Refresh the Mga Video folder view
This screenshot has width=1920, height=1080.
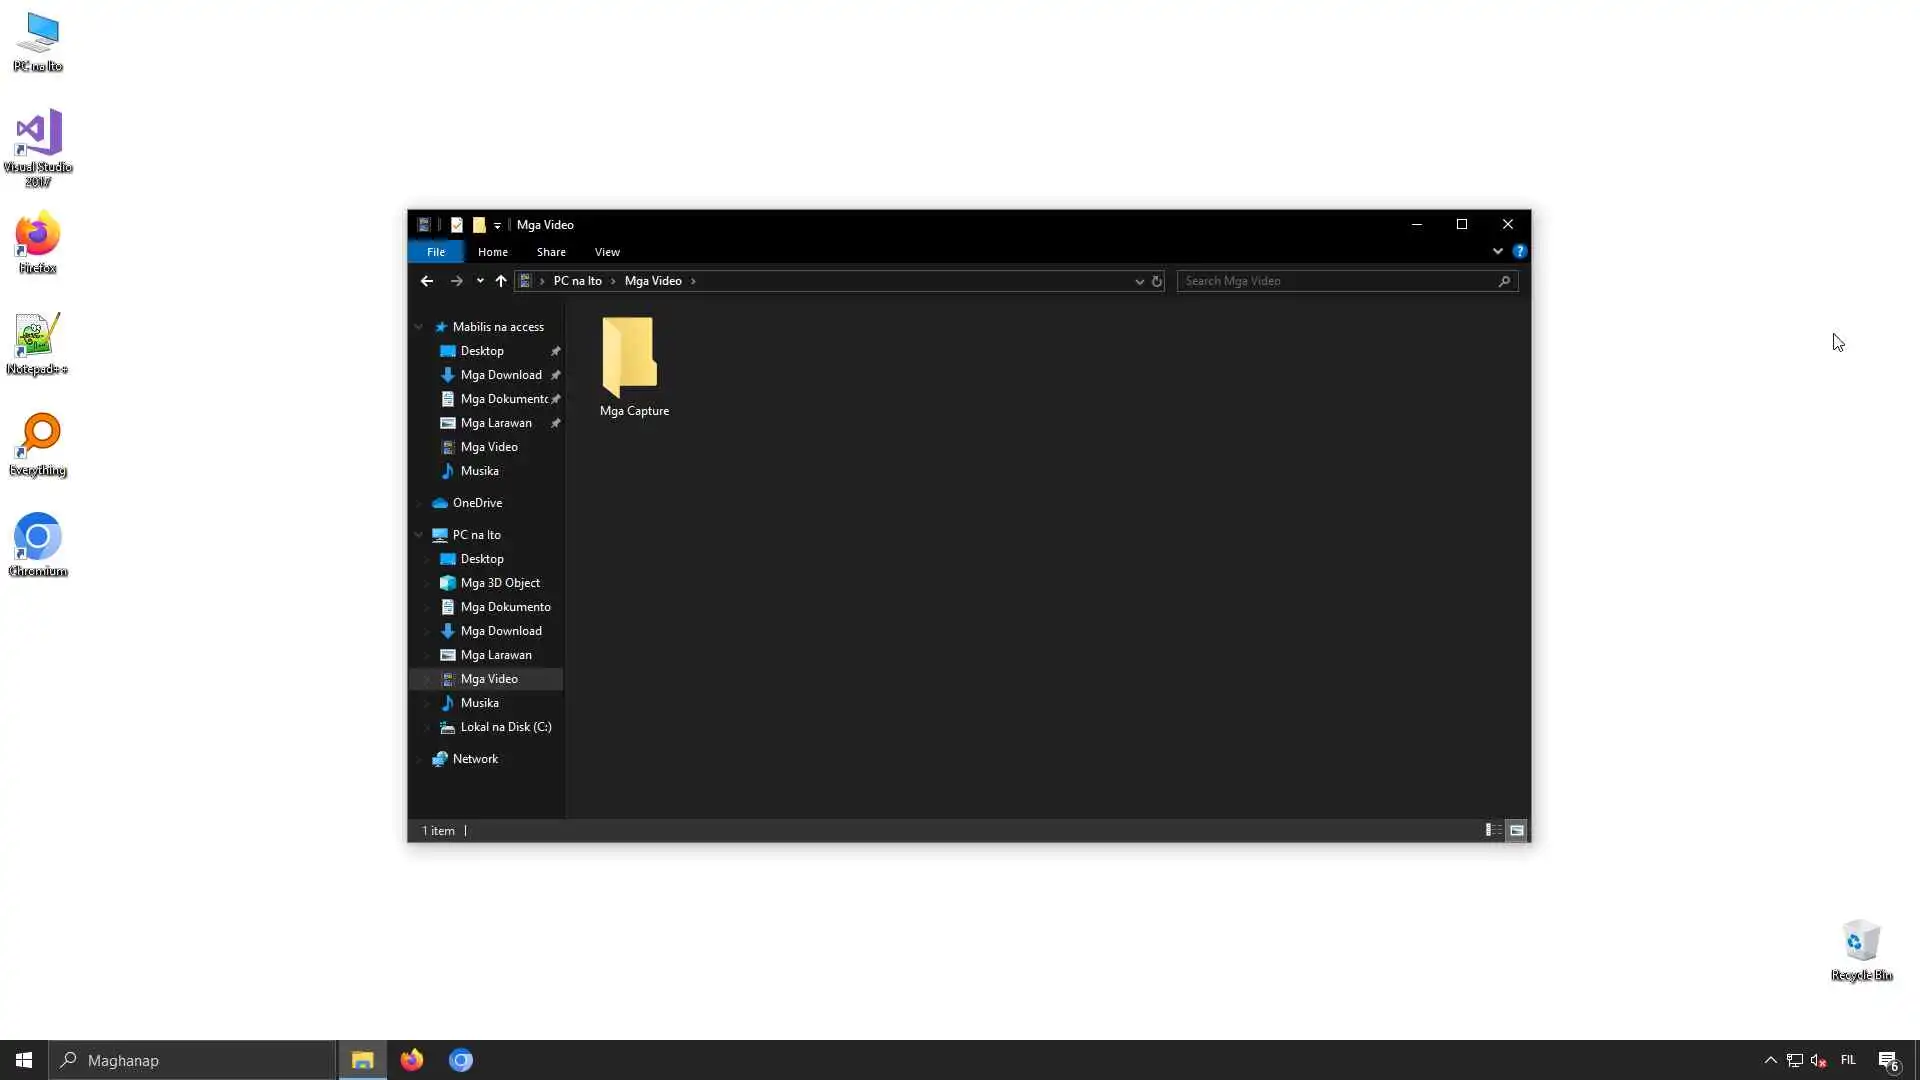pos(1157,281)
